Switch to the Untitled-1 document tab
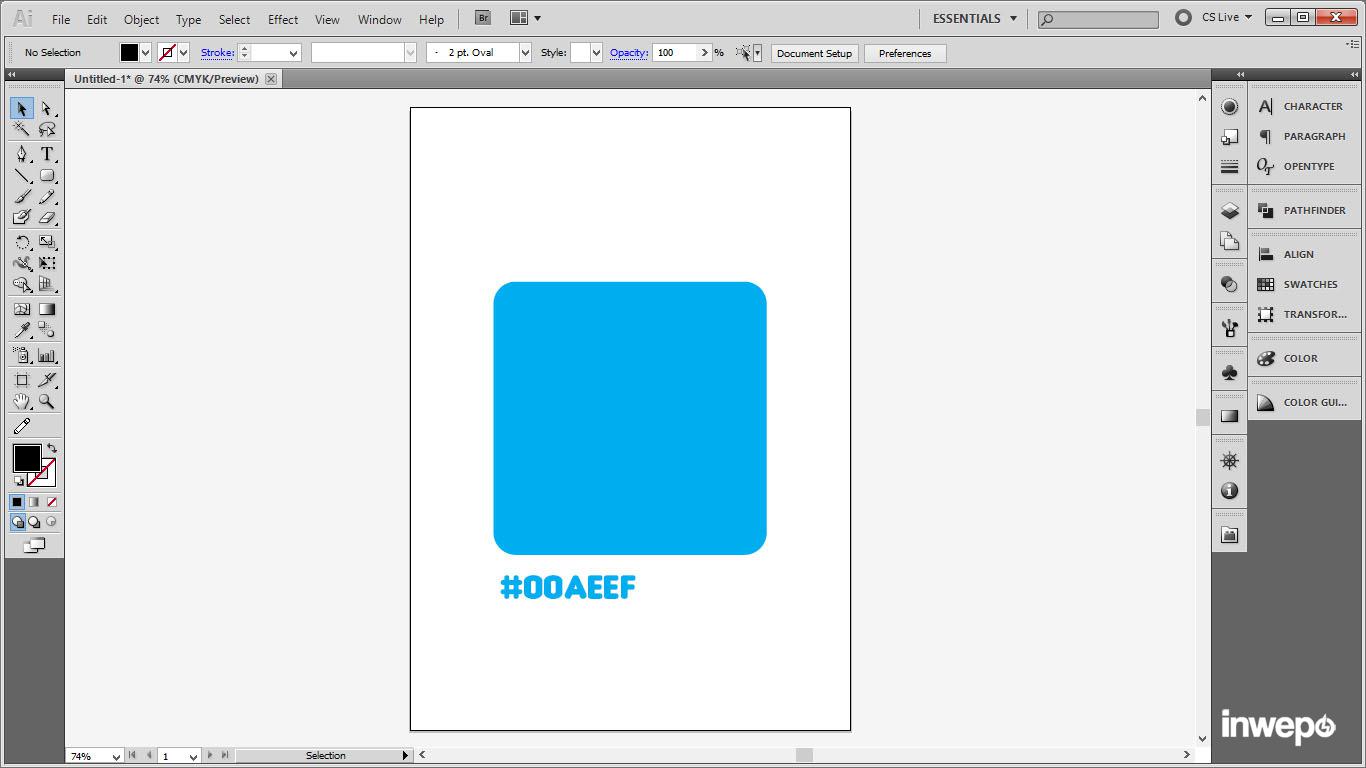The image size is (1366, 768). pyautogui.click(x=166, y=79)
